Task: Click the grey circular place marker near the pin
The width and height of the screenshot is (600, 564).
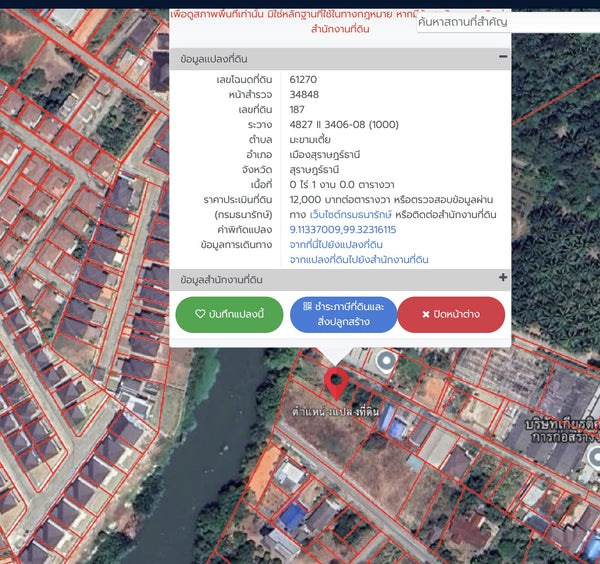Action: (x=386, y=360)
